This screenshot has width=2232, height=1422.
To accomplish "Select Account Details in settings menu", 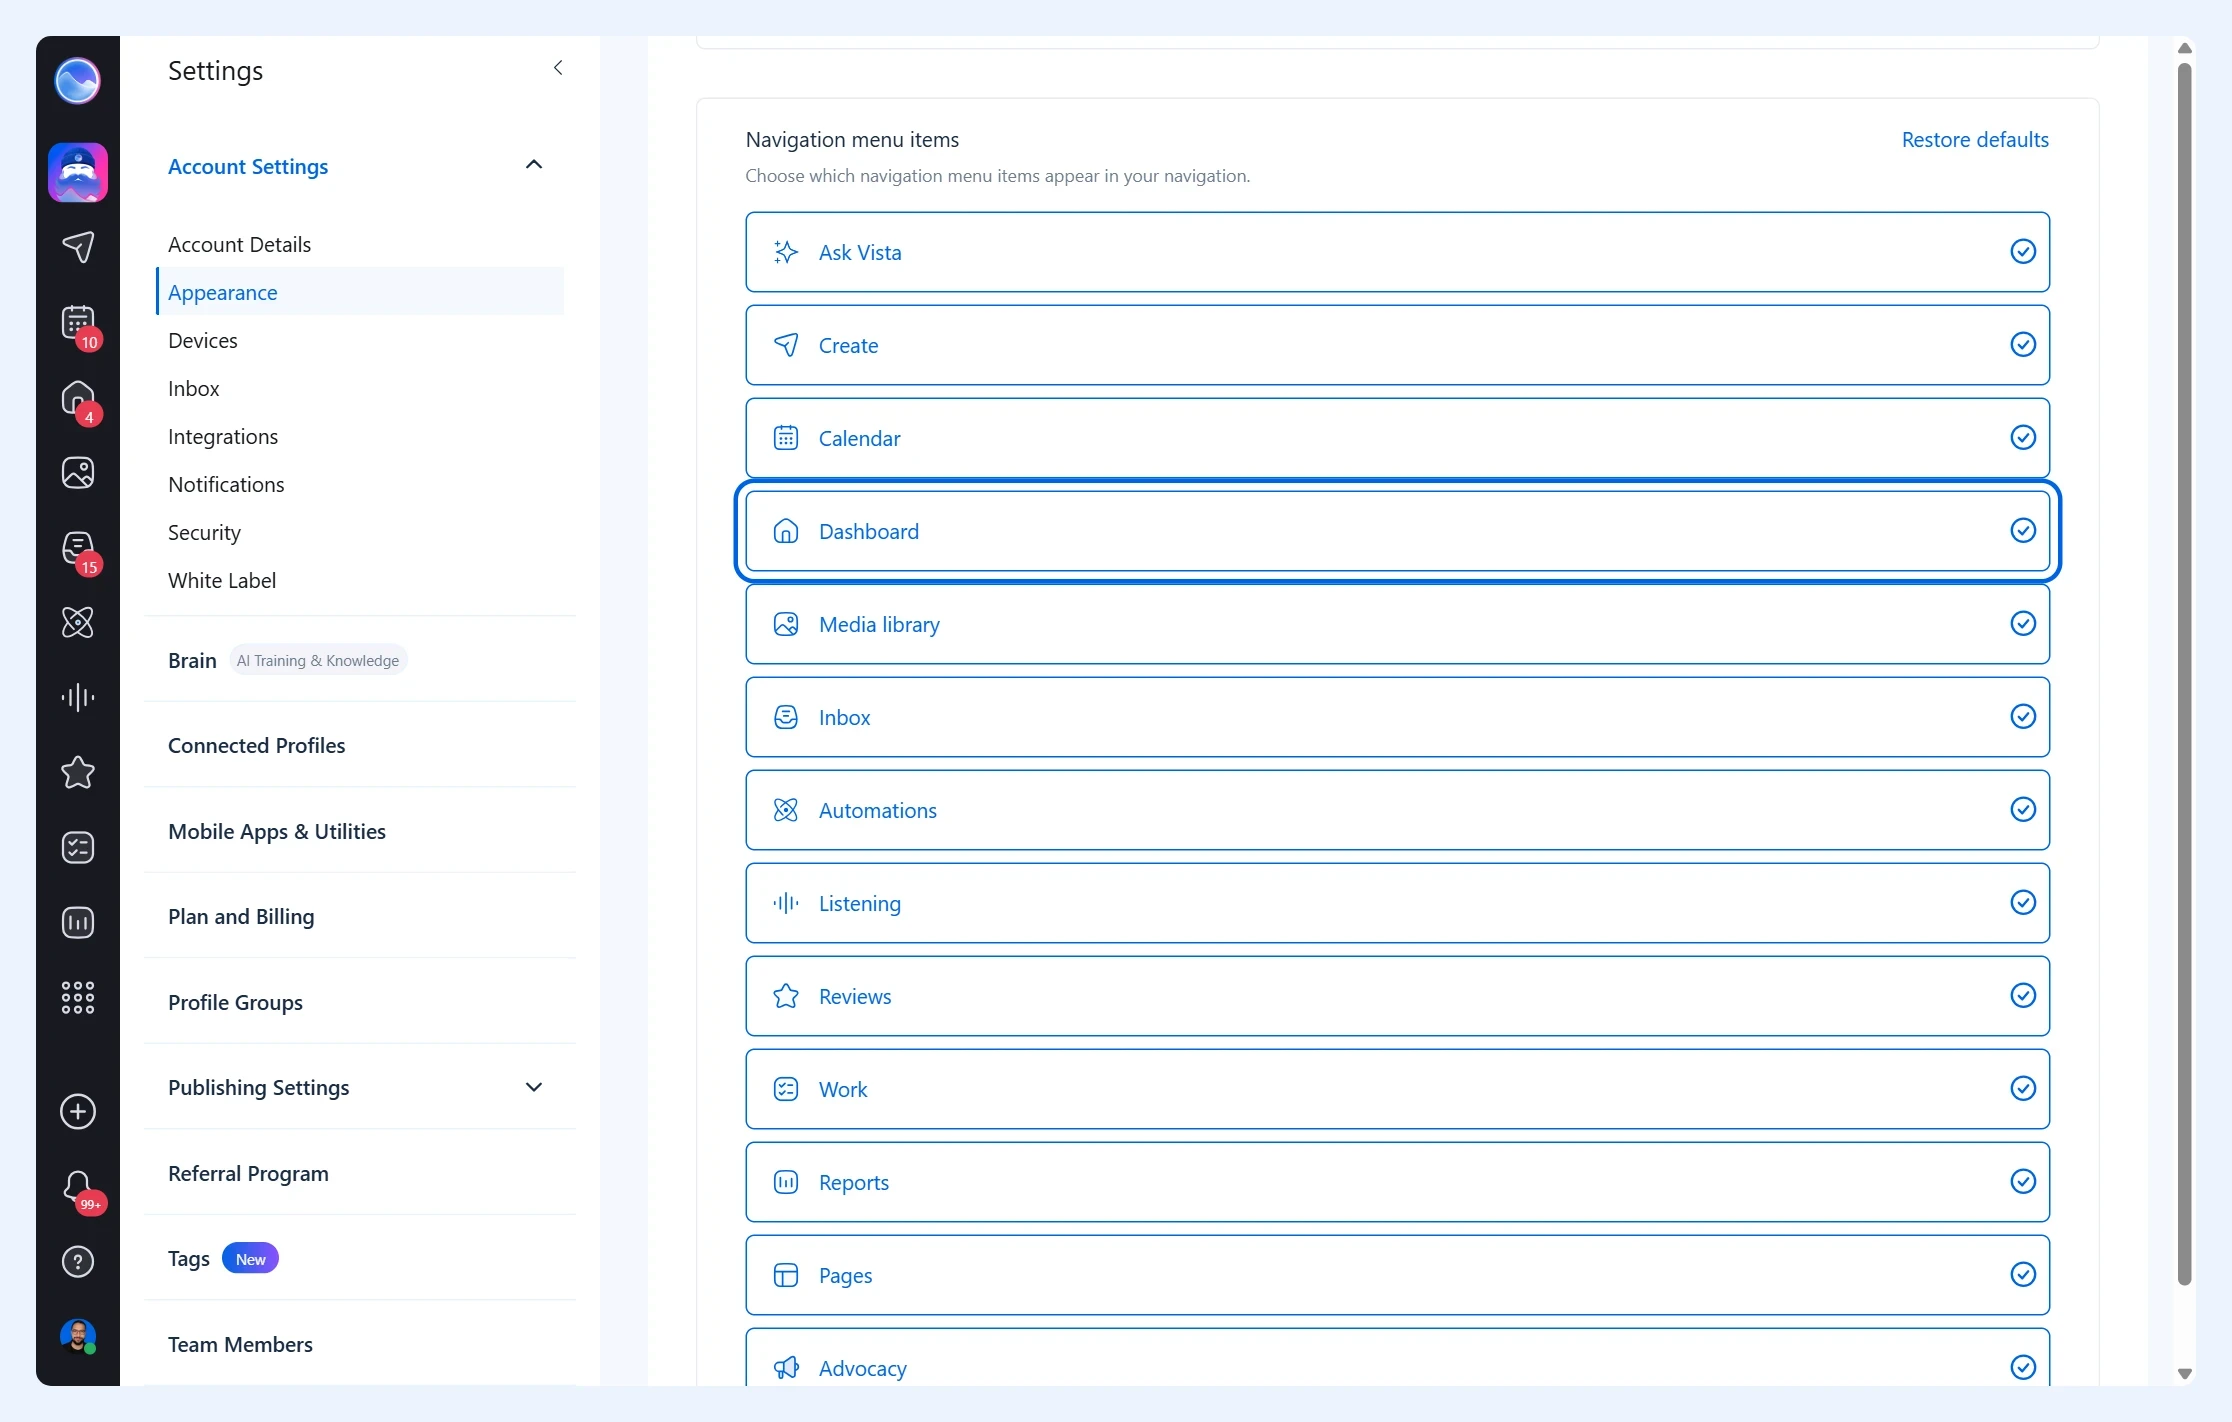I will pyautogui.click(x=239, y=244).
